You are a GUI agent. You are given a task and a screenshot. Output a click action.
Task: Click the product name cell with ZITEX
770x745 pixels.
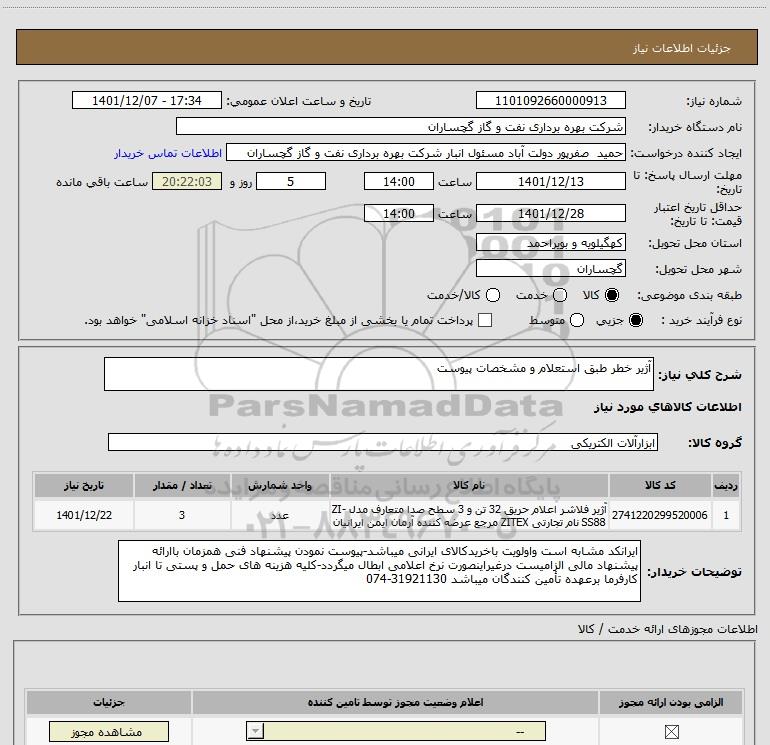(468, 515)
